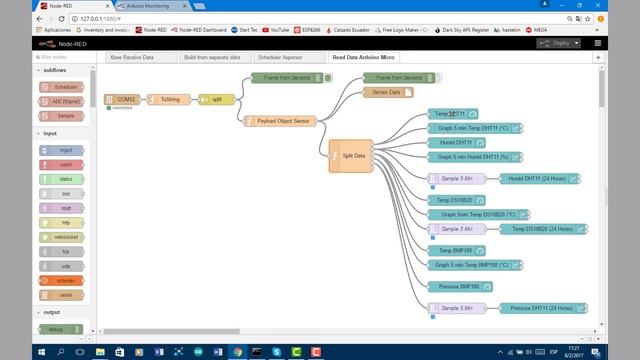Screen dimensions: 640x360
Task: Switch to the Arduino Monitoring browser tab
Action: pos(152,6)
